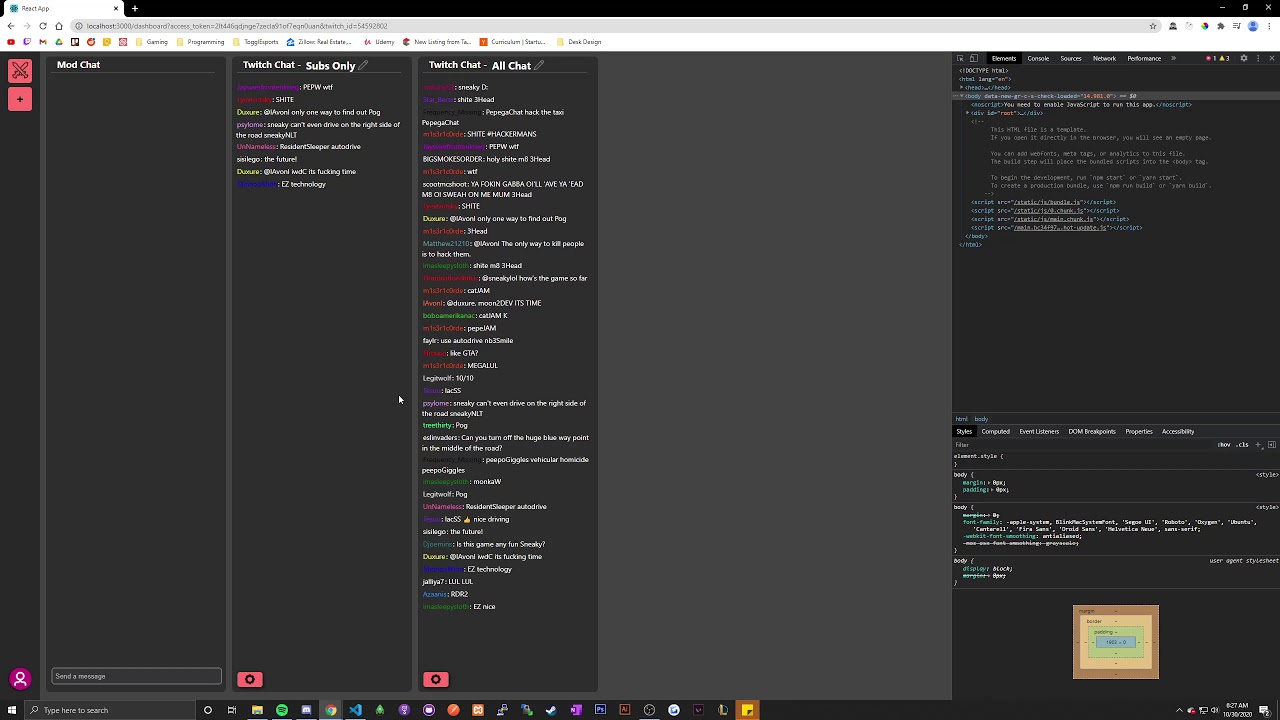Open the Programming bookmarks folder
The height and width of the screenshot is (720, 1280).
point(199,42)
